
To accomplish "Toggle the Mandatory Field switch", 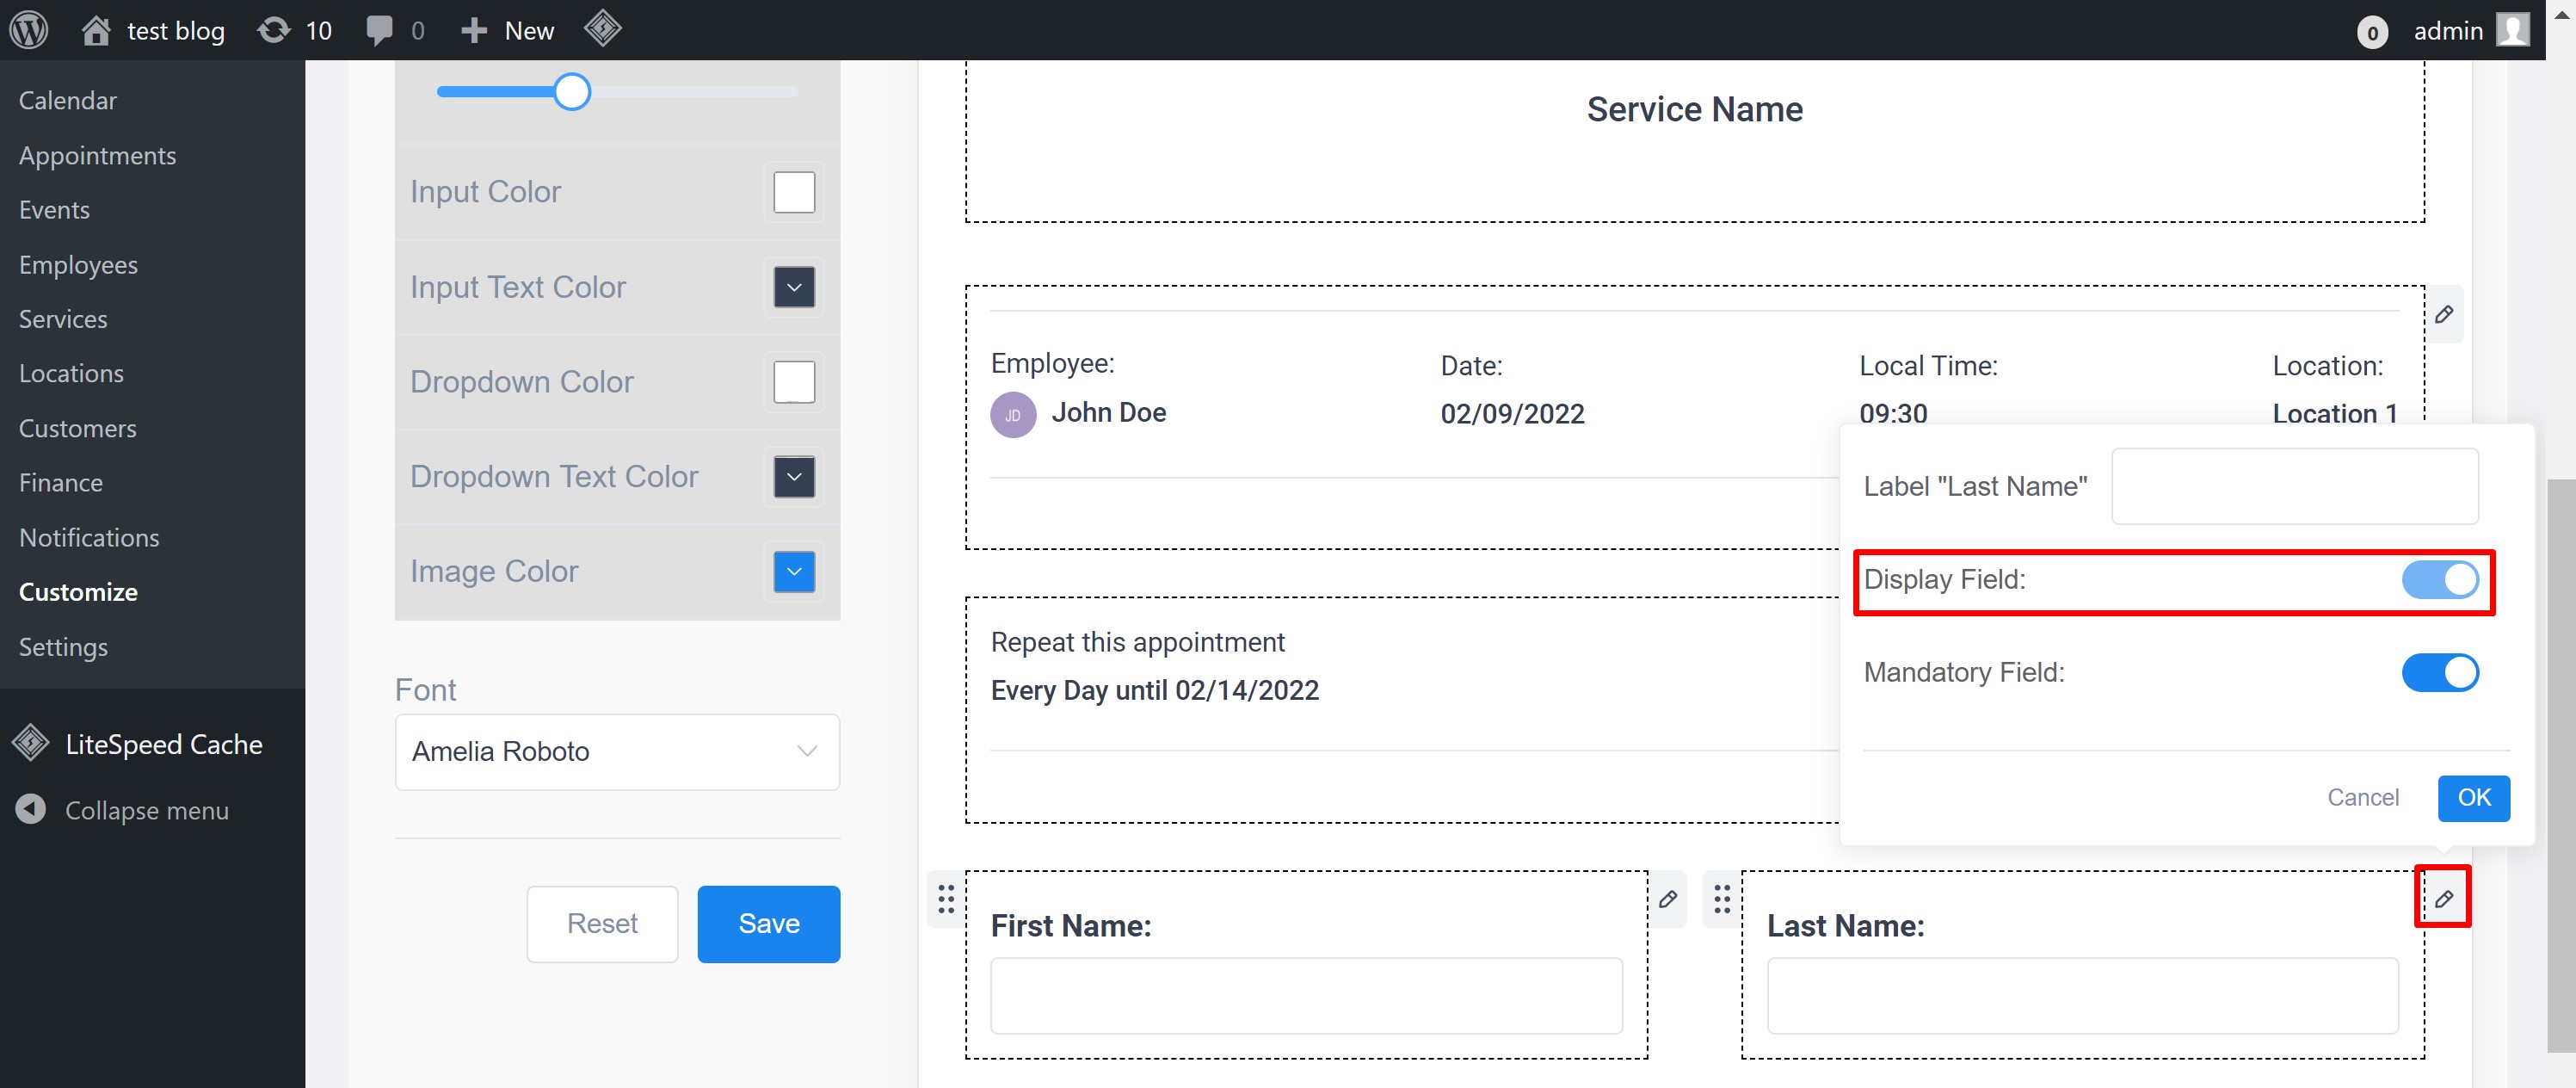I will click(2439, 672).
